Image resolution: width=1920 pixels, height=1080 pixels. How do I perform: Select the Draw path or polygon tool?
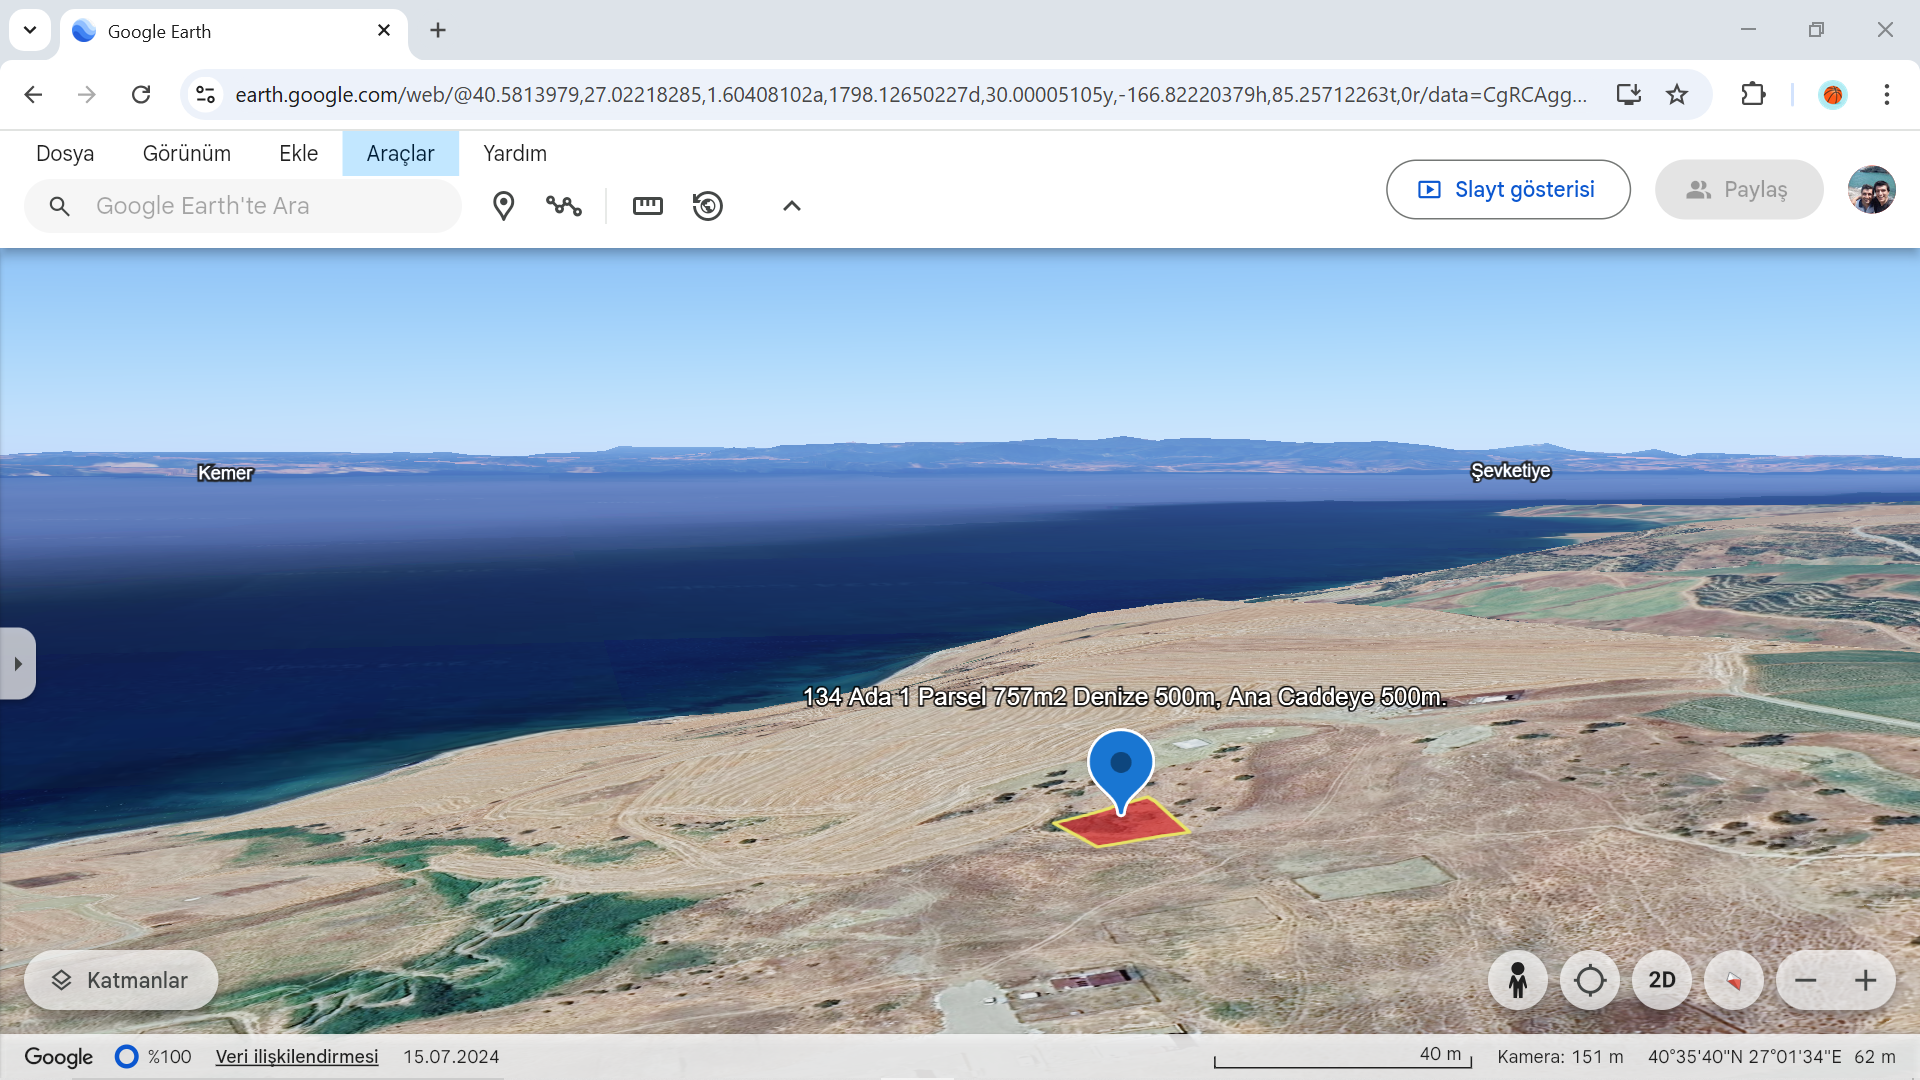(564, 206)
